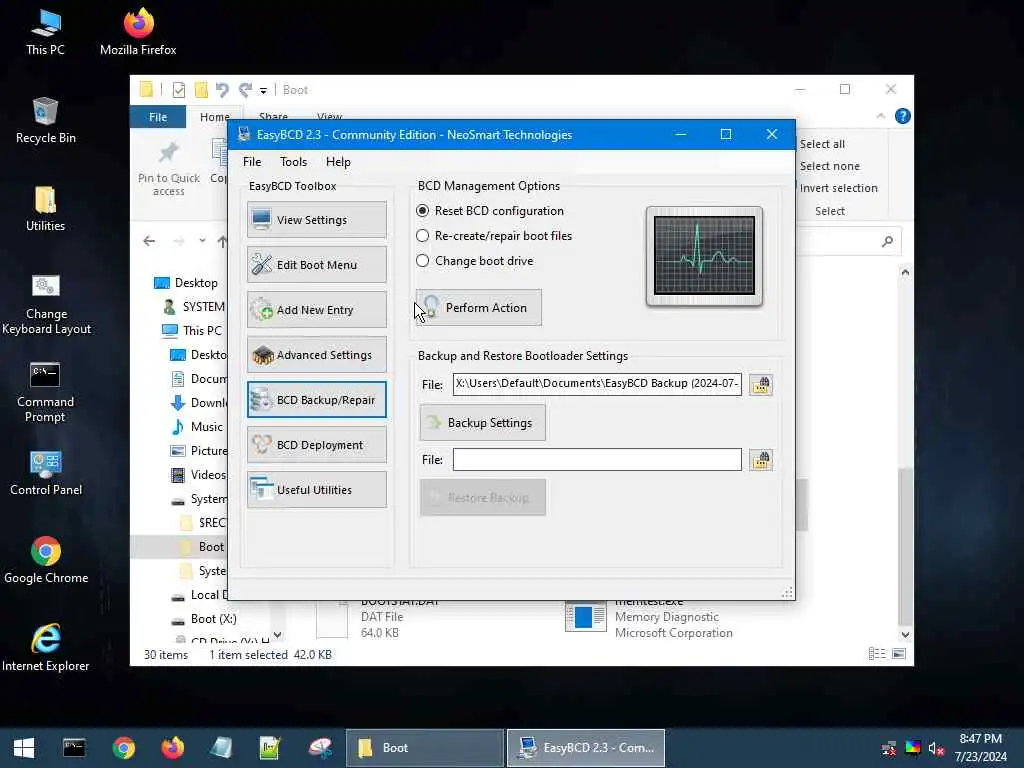Click the heartbeat monitor graphic
Screen dimensions: 1024x768
coord(704,256)
